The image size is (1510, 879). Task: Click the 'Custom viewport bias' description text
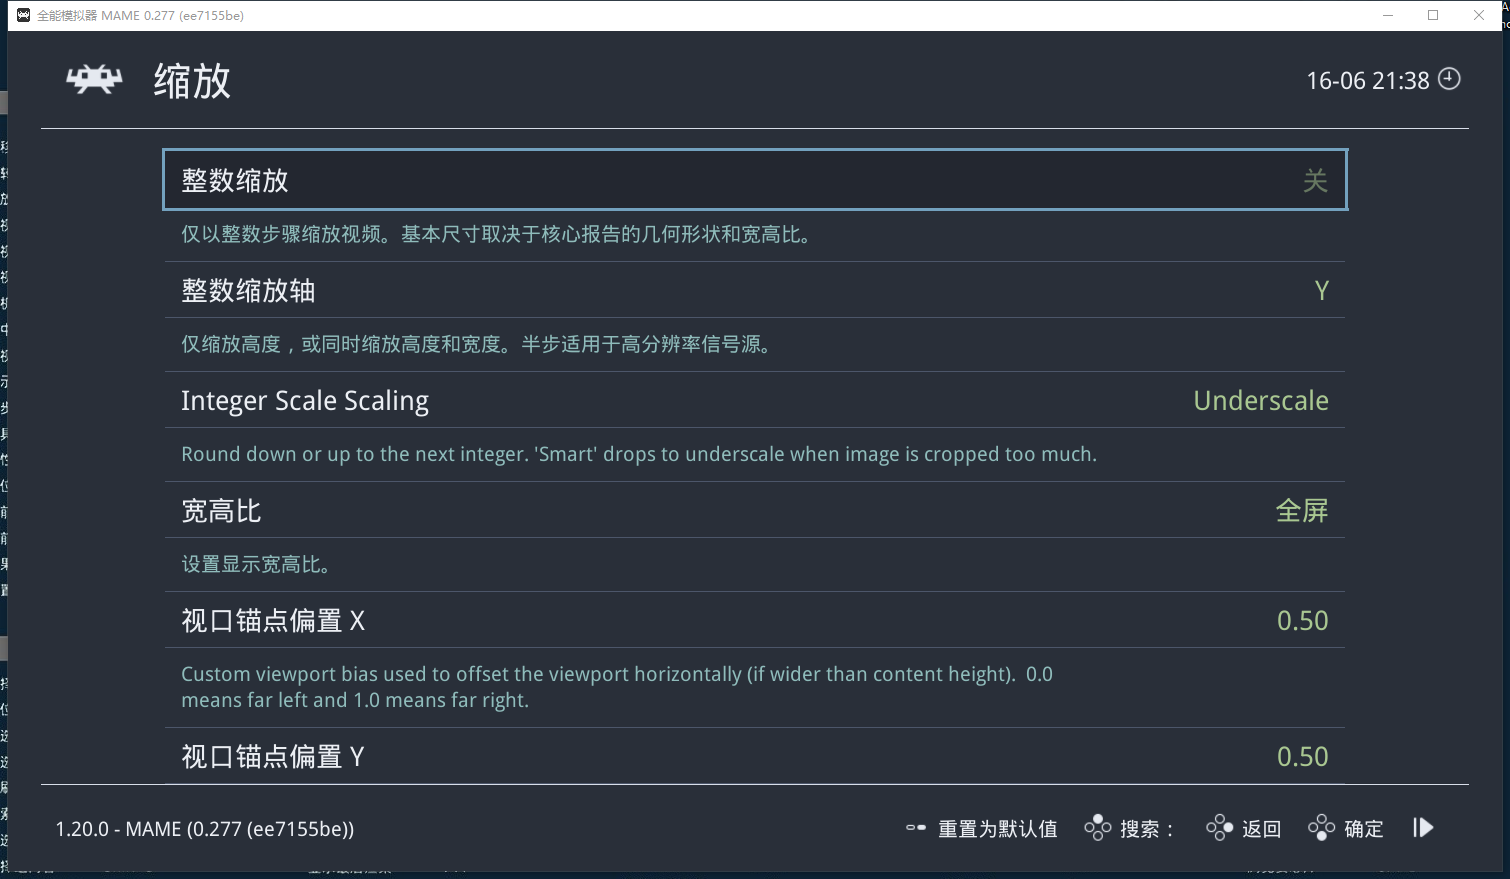pyautogui.click(x=617, y=687)
